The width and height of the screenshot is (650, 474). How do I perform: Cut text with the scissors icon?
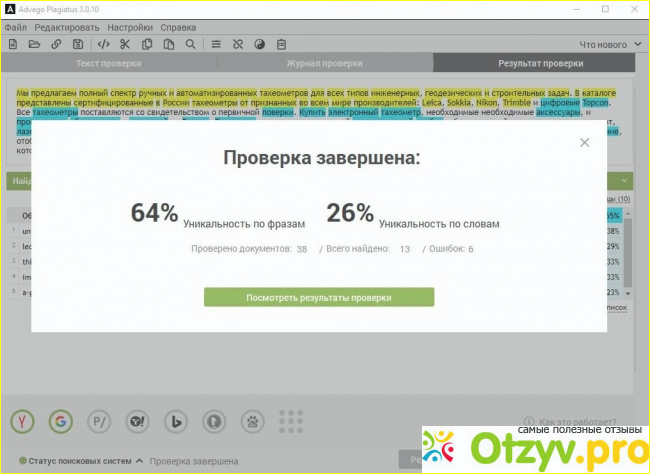(125, 44)
